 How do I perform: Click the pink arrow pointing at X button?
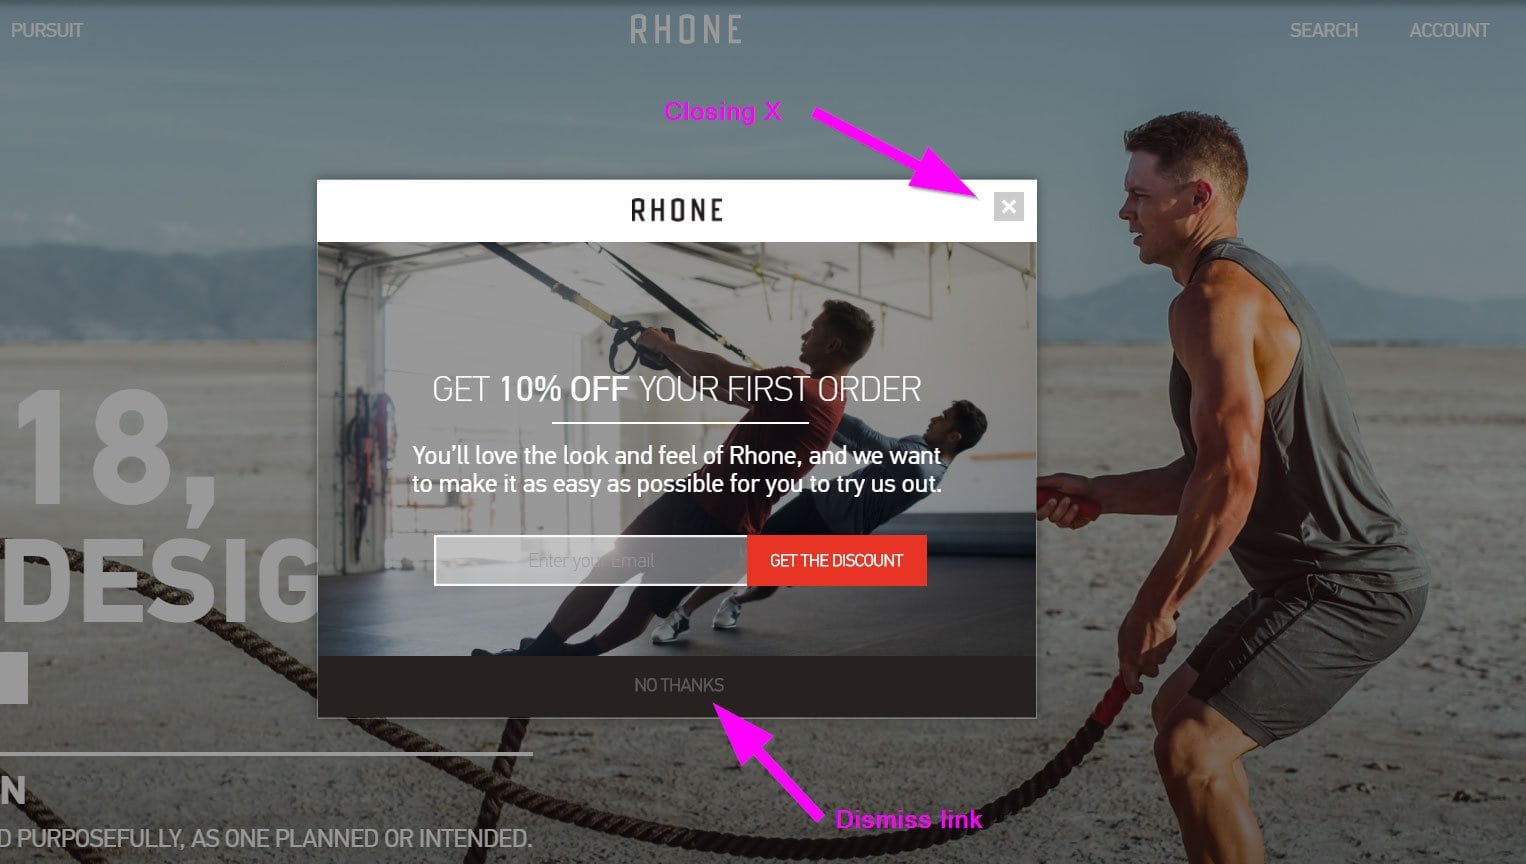[x=895, y=150]
